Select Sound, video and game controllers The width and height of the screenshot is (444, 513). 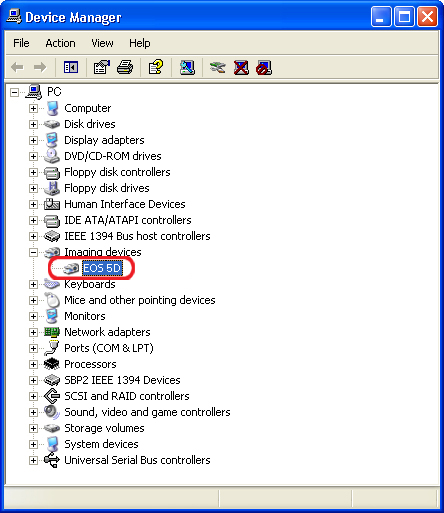[x=147, y=412]
